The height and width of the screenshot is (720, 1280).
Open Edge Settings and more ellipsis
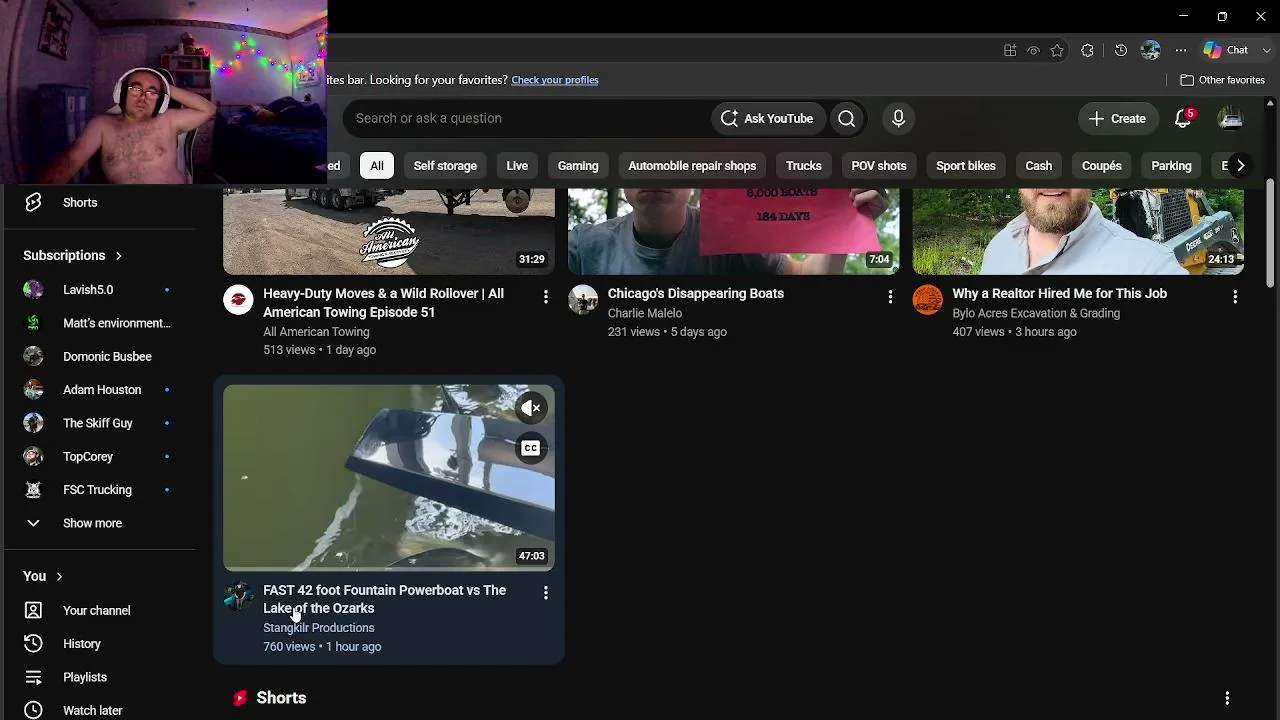1181,50
